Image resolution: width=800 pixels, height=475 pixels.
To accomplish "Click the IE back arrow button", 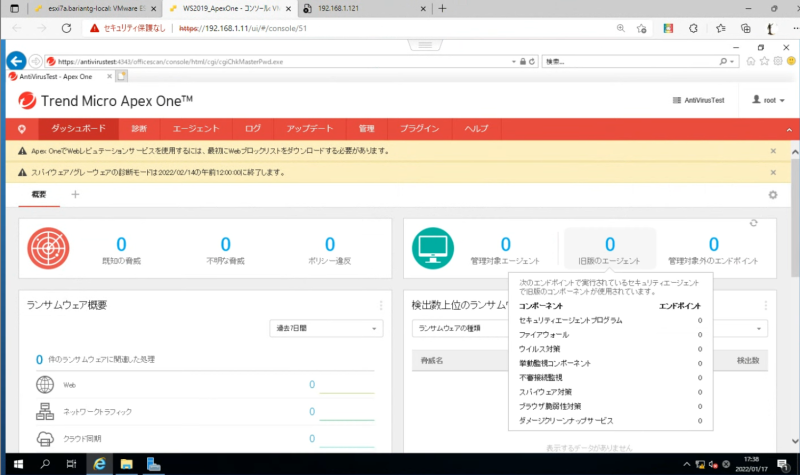I will [16, 61].
